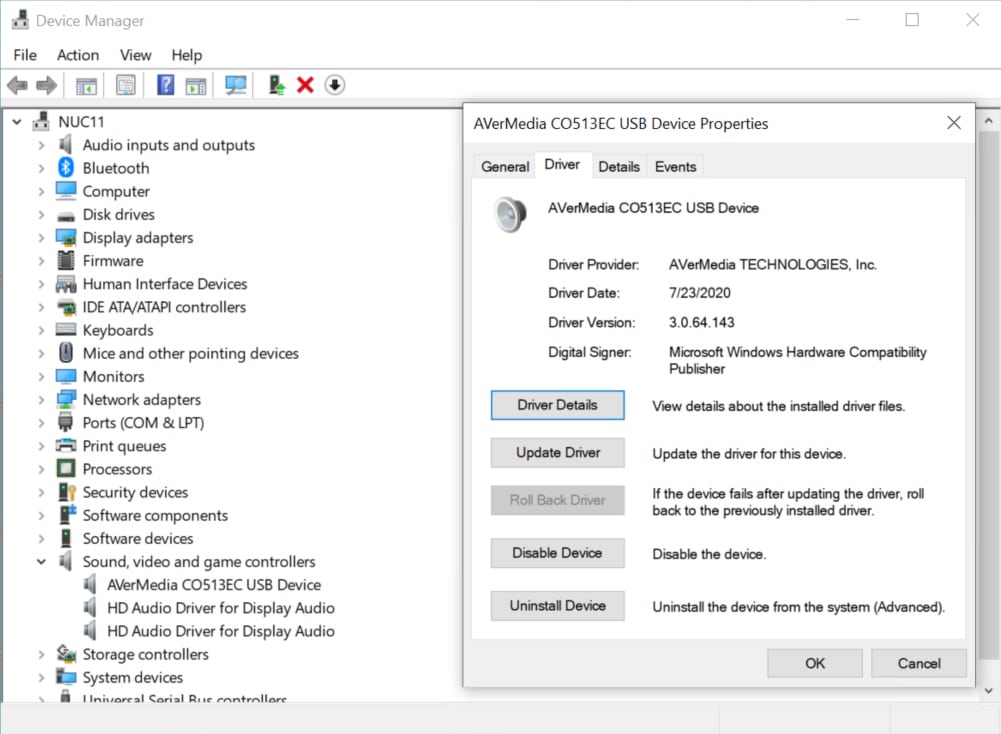Open the Properties sheet toolbar icon
The width and height of the screenshot is (1001, 734).
[126, 85]
